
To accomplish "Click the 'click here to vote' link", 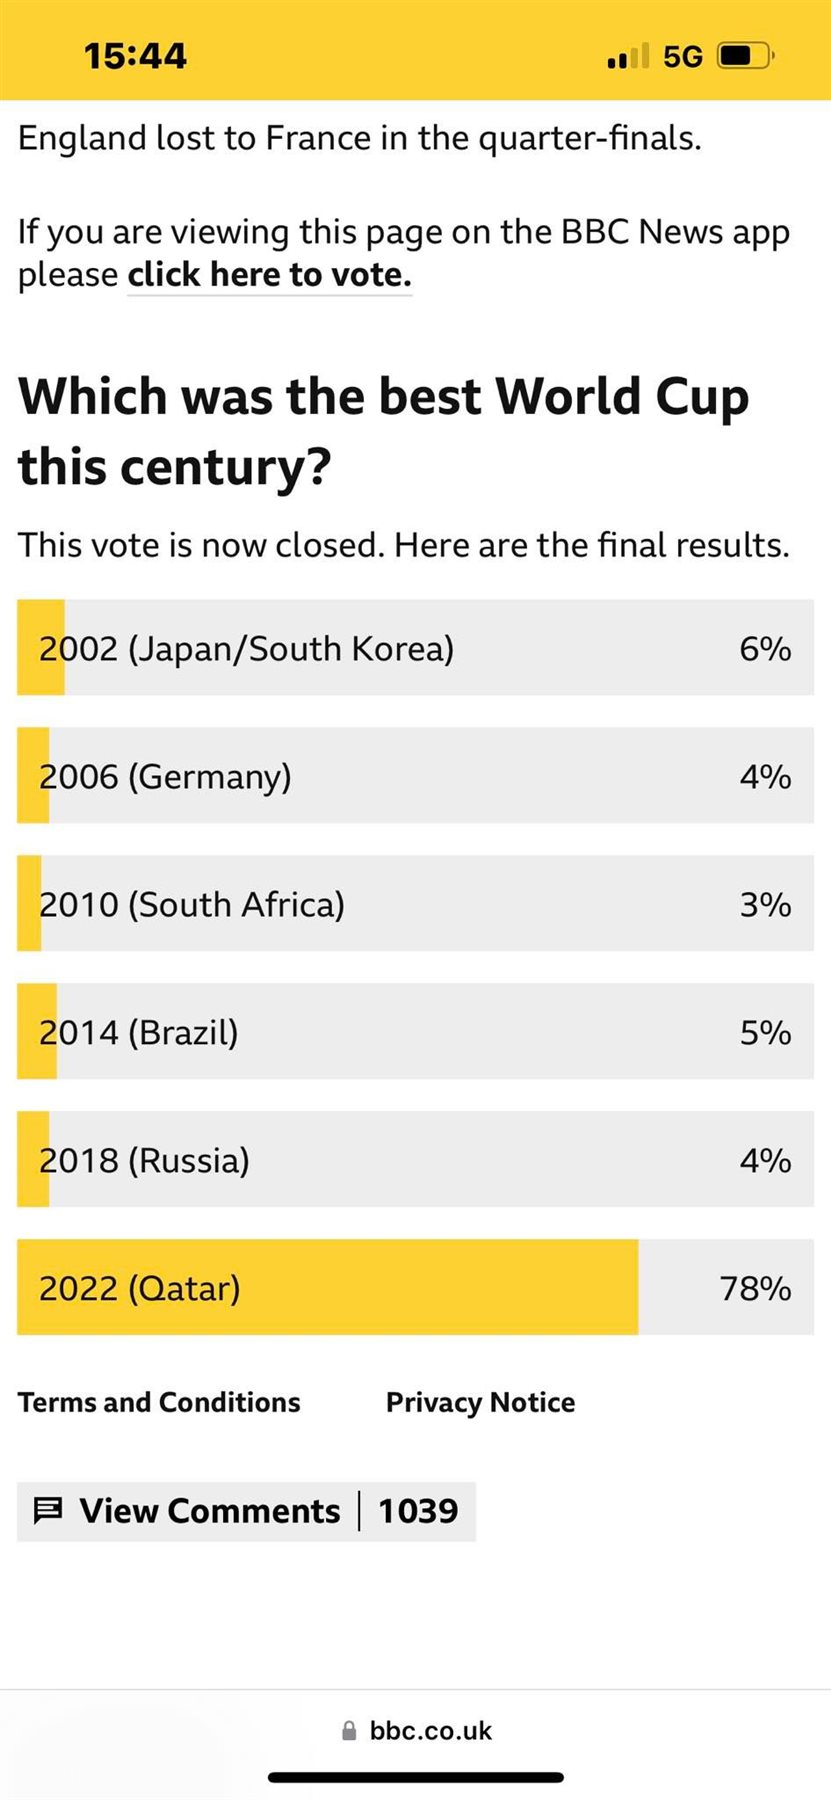I will click(269, 275).
